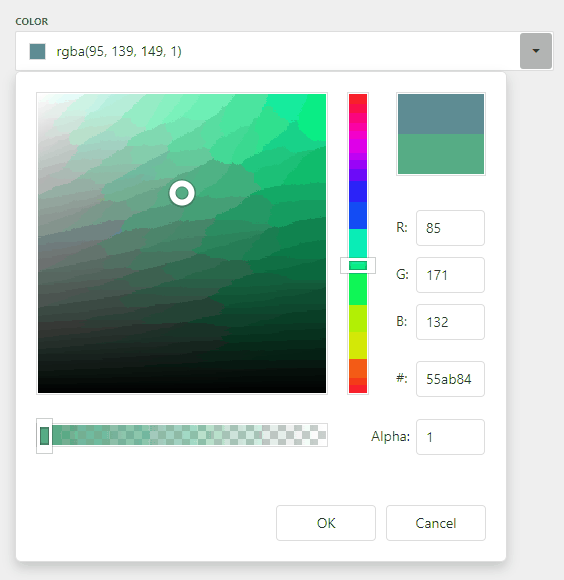
Task: Click the alpha transparency slider handle
Action: tap(44, 436)
